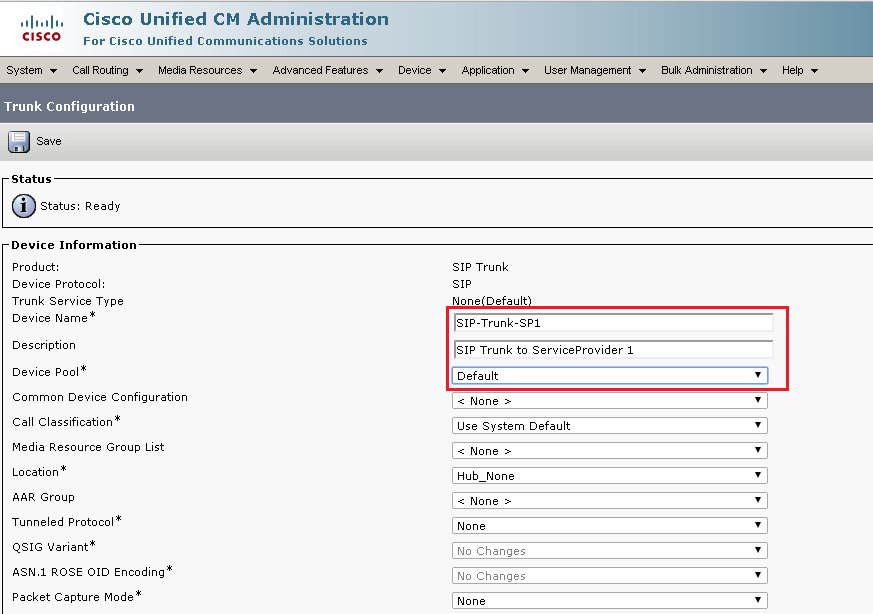Click the Description field containing ServiceProvider 1
The width and height of the screenshot is (873, 614).
[x=610, y=349]
